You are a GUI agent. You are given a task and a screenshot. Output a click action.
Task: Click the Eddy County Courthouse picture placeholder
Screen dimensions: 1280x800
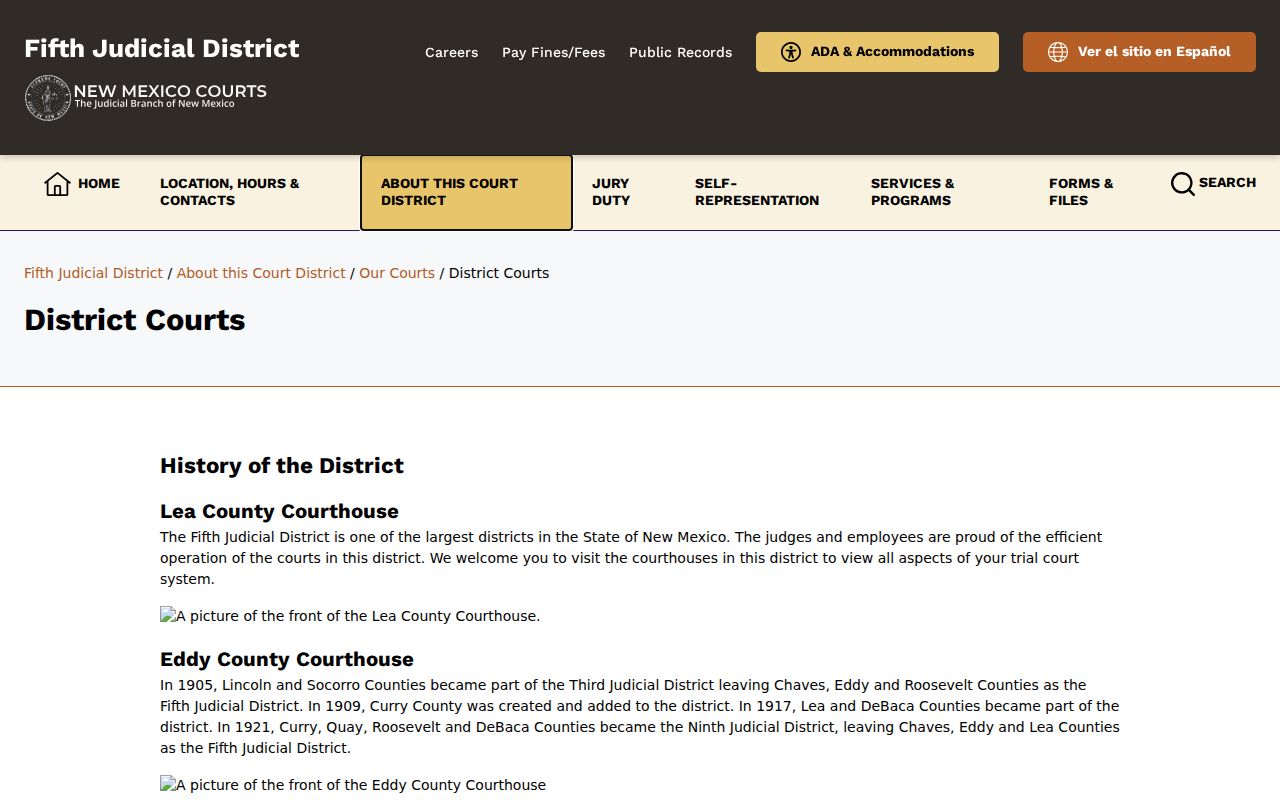[x=353, y=785]
